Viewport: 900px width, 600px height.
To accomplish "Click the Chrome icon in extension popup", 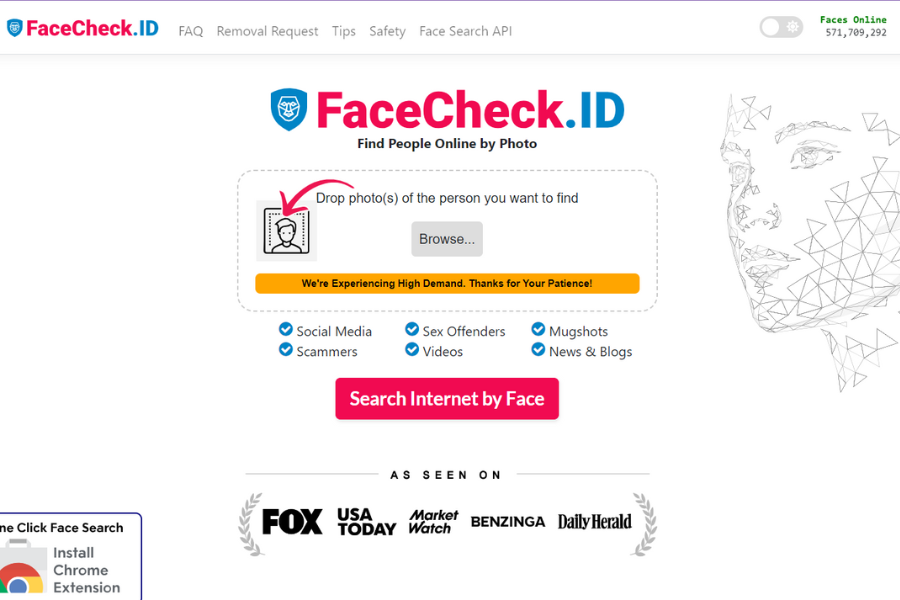I will pos(20,581).
